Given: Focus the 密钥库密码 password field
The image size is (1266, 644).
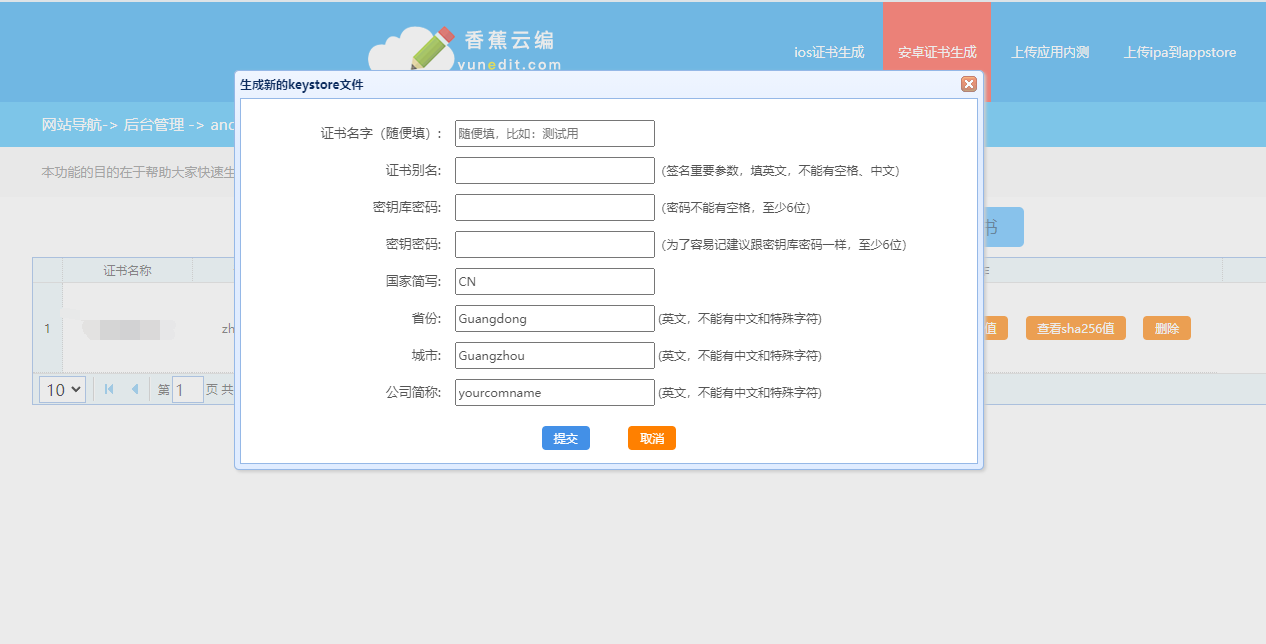Looking at the screenshot, I should 554,208.
